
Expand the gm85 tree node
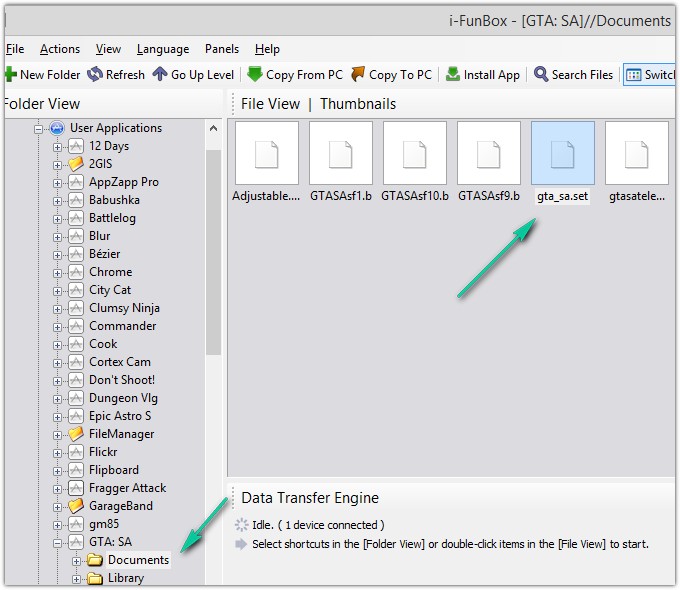[57, 525]
